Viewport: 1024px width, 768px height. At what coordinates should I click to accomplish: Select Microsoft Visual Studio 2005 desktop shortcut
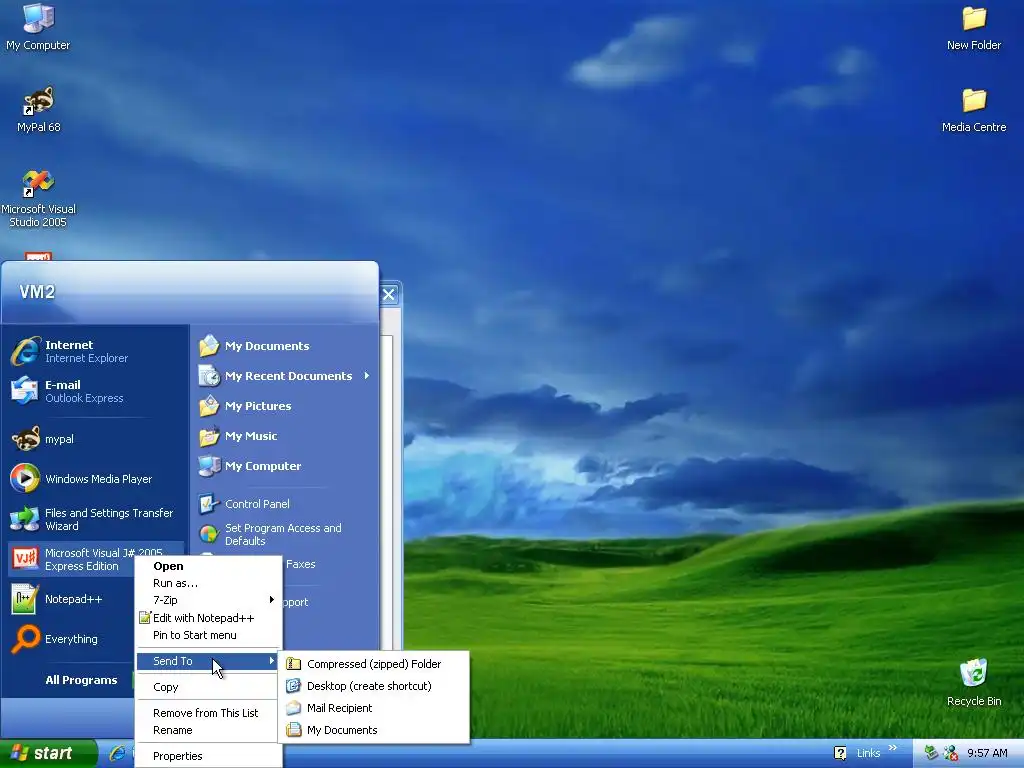pyautogui.click(x=39, y=199)
